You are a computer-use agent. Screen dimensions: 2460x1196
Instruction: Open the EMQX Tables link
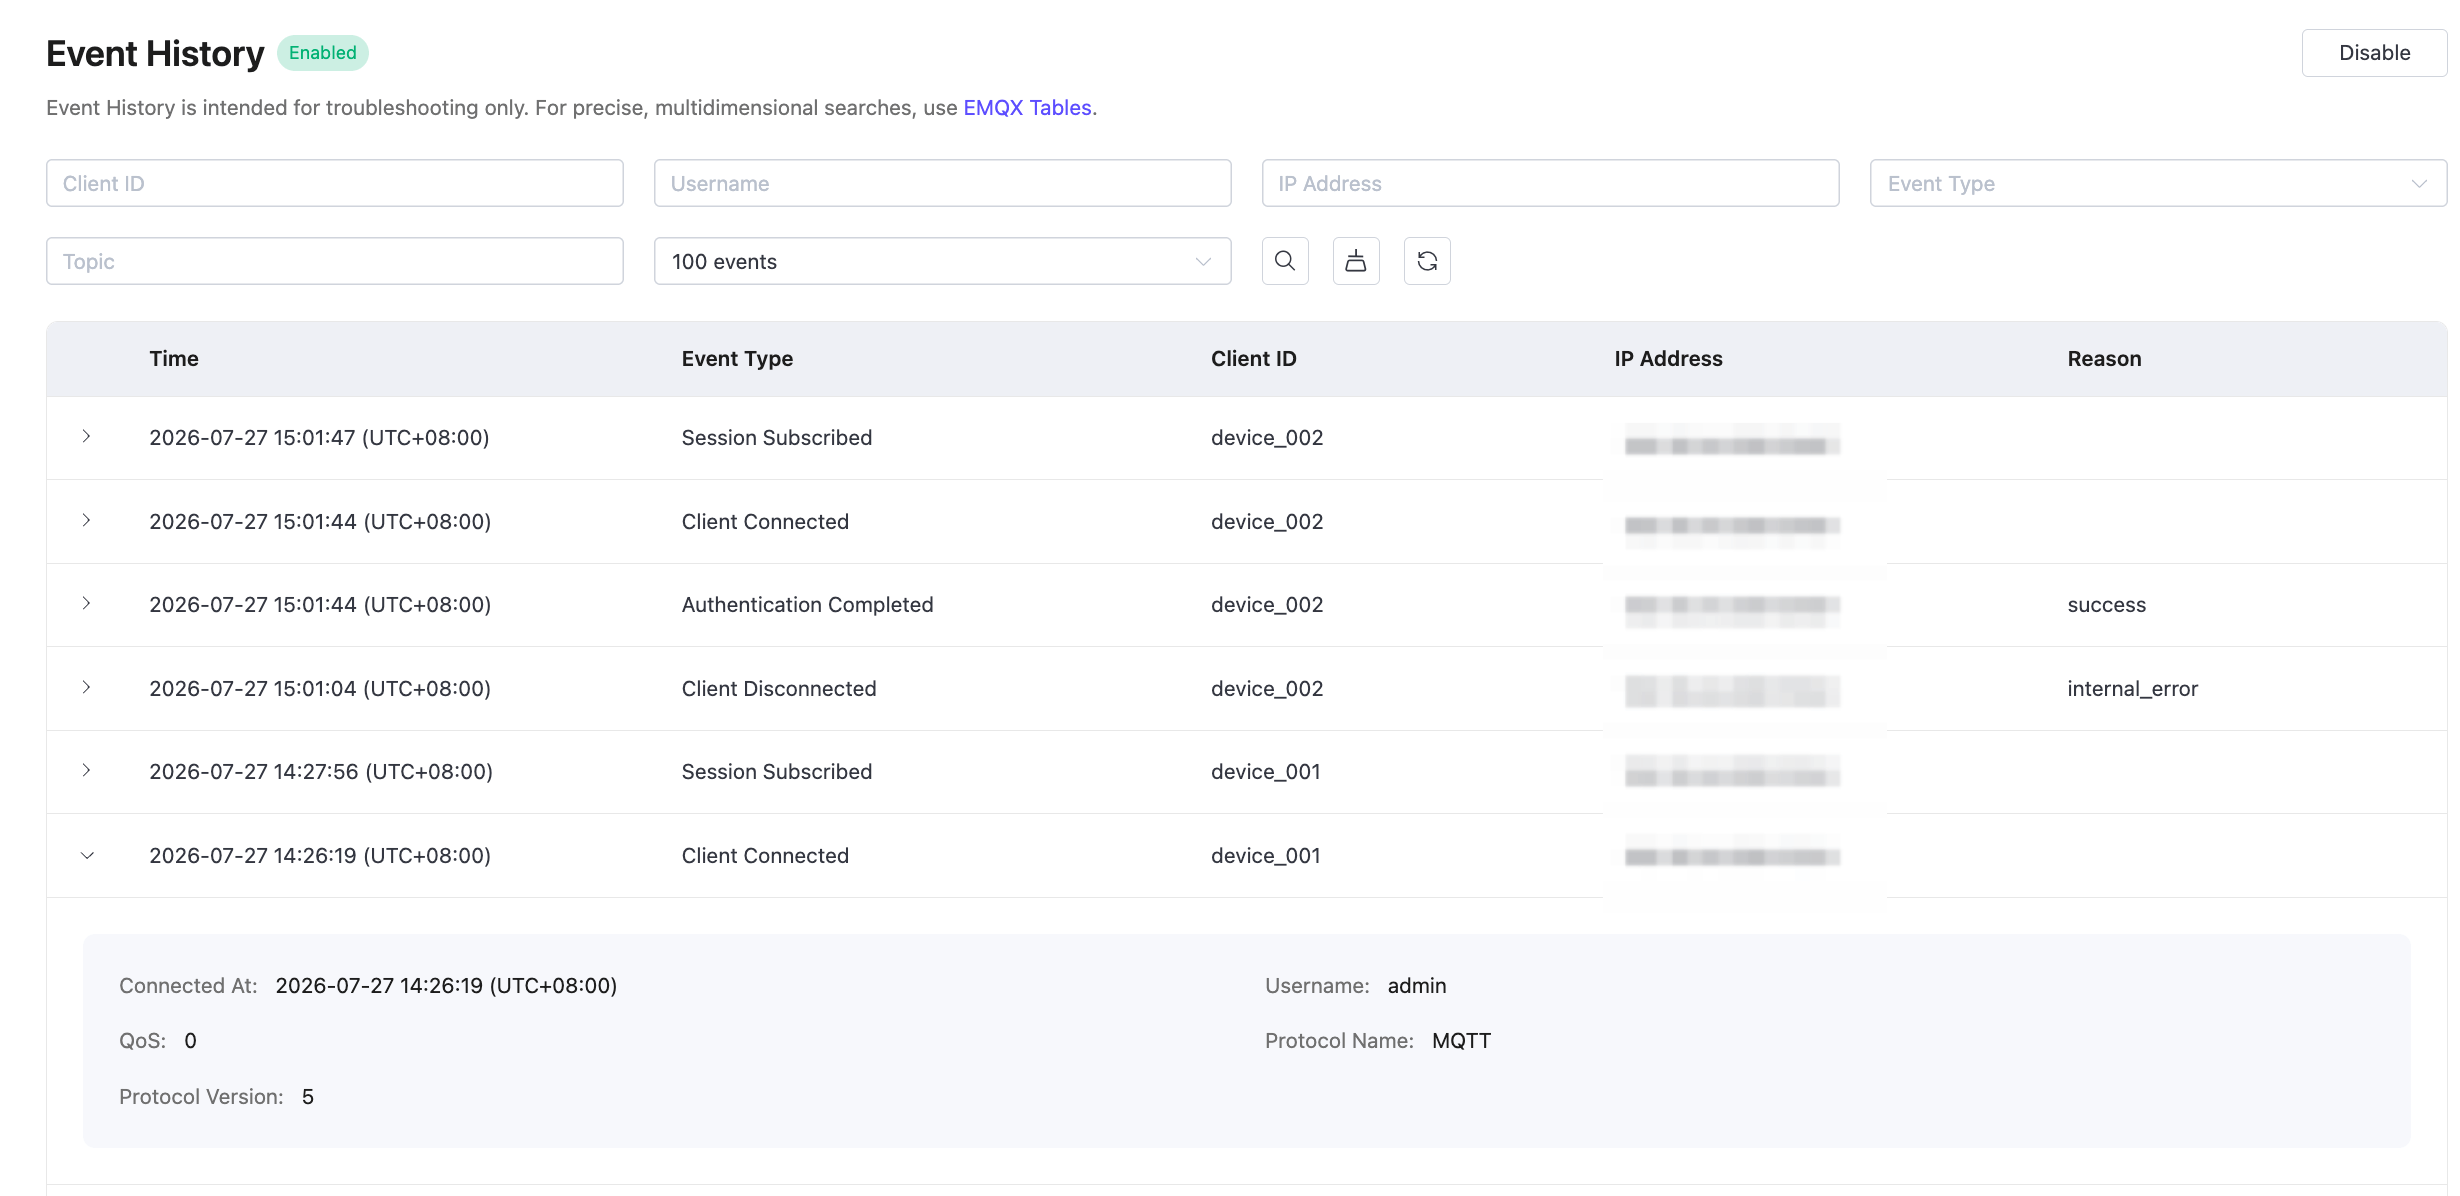click(1027, 108)
